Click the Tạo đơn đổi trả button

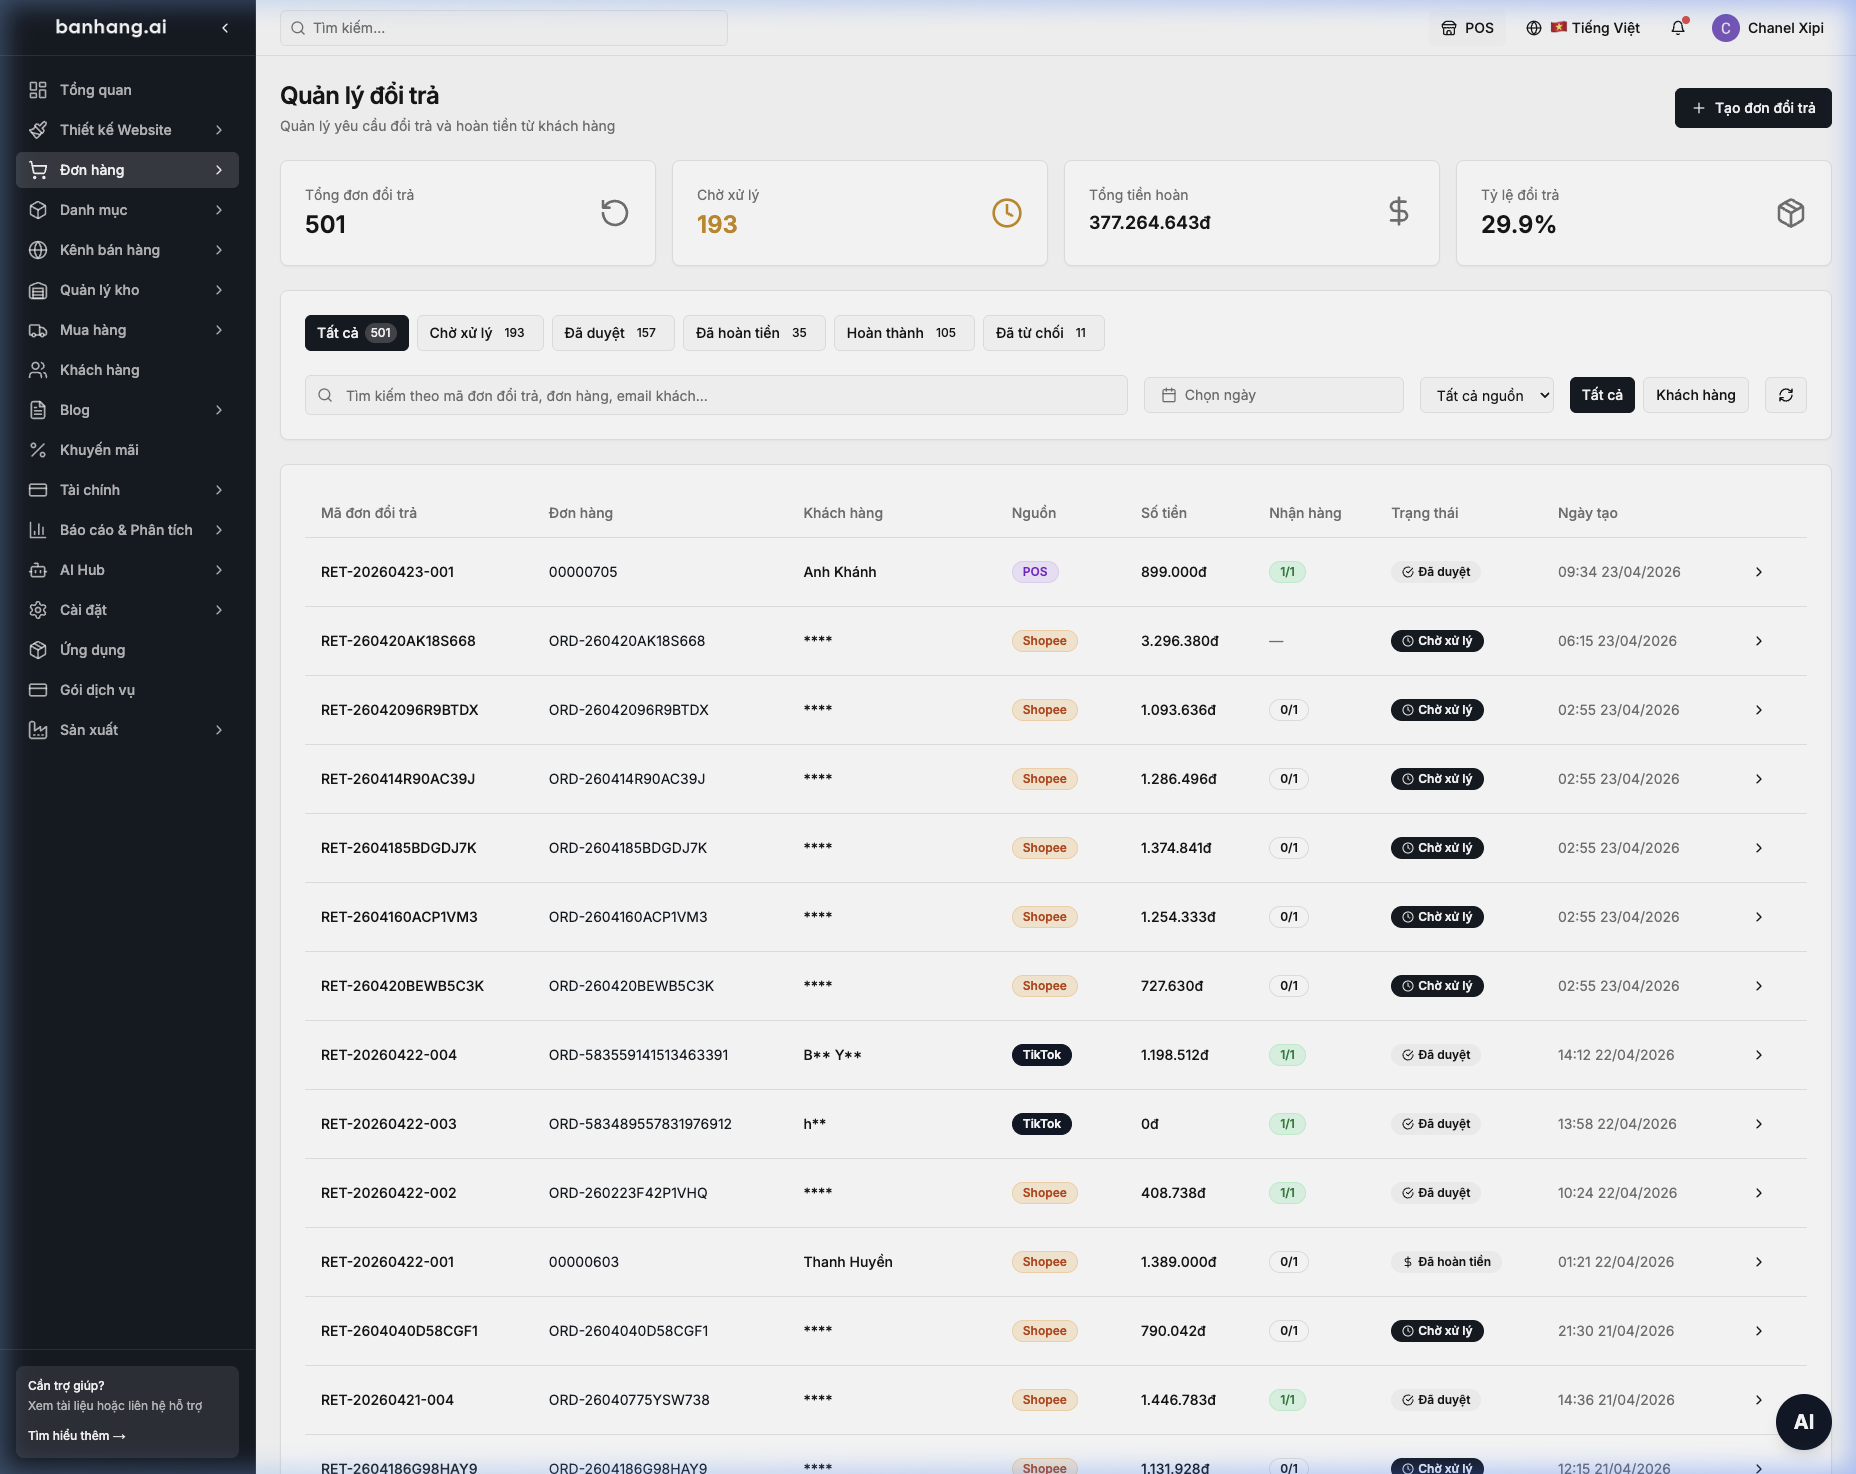(1753, 108)
